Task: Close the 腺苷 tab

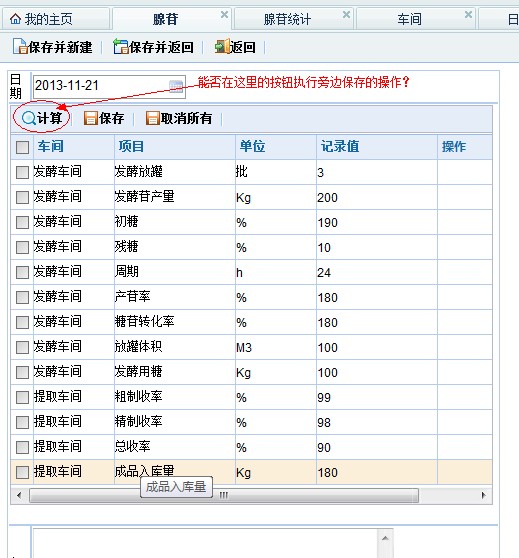Action: (224, 15)
